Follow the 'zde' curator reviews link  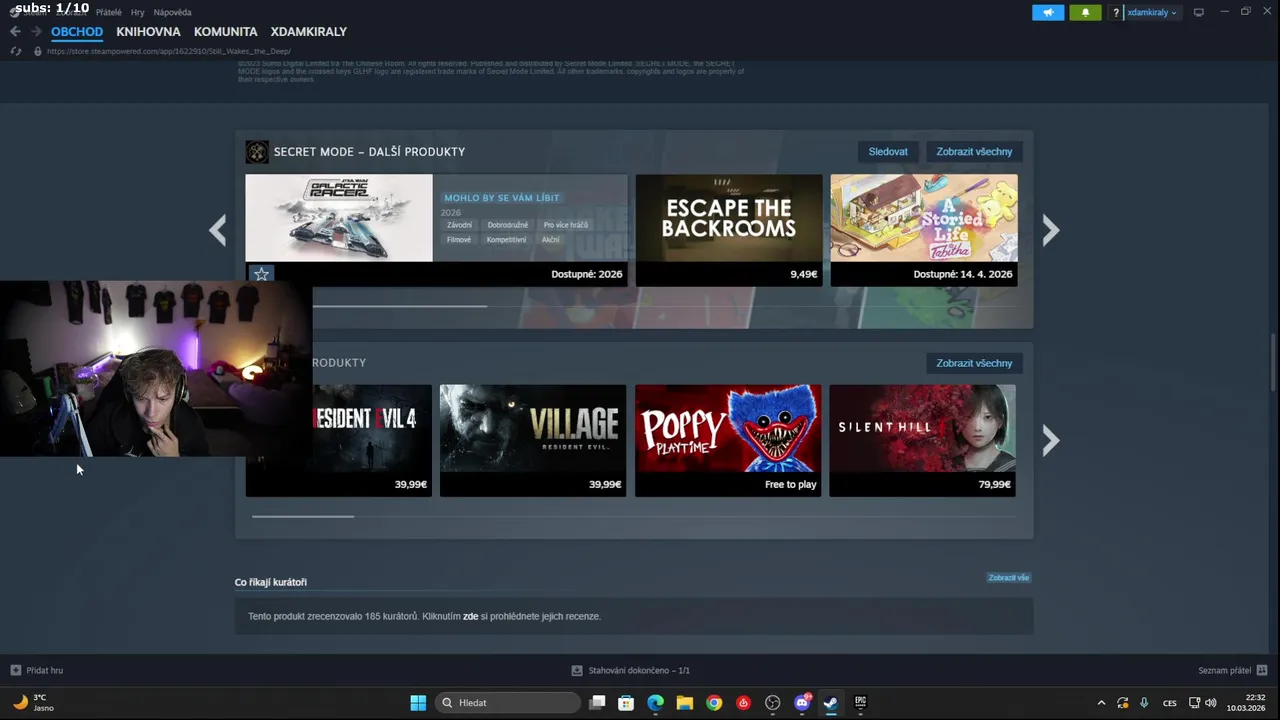tap(470, 617)
